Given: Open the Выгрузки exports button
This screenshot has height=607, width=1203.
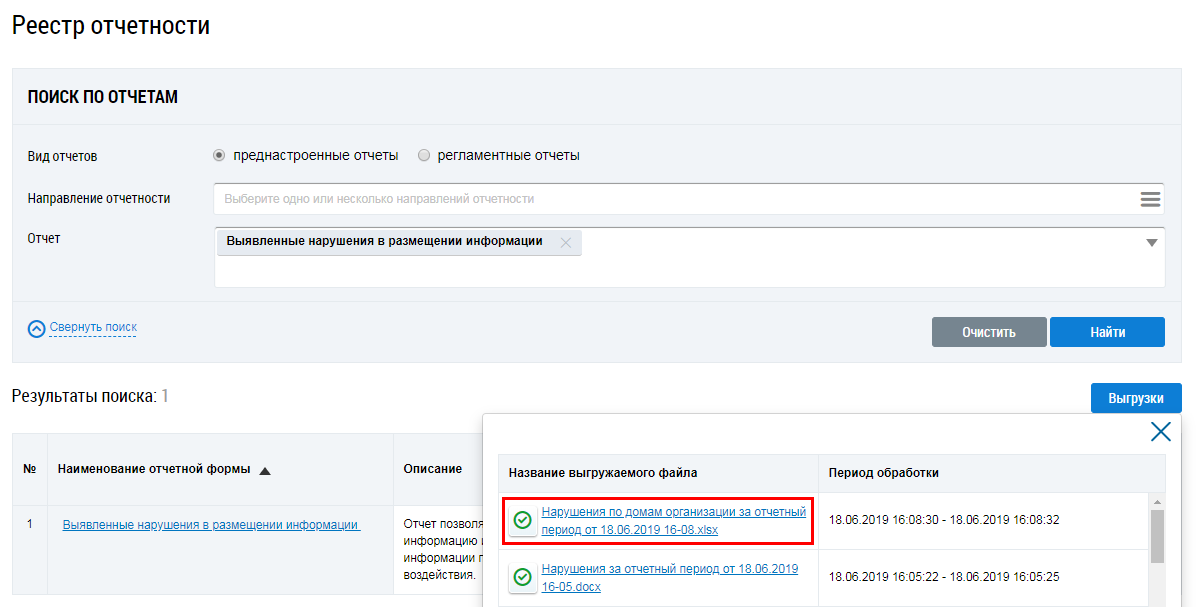Looking at the screenshot, I should coord(1135,398).
